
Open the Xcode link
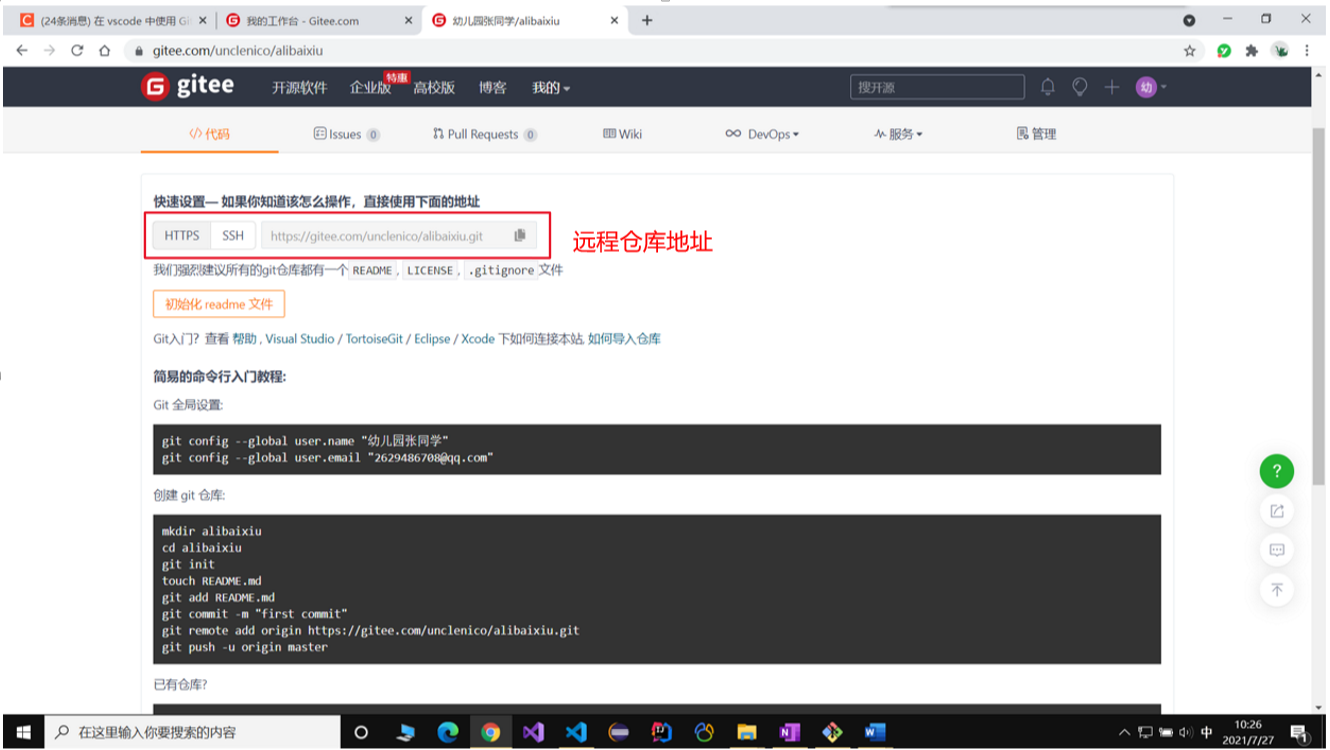pos(478,339)
